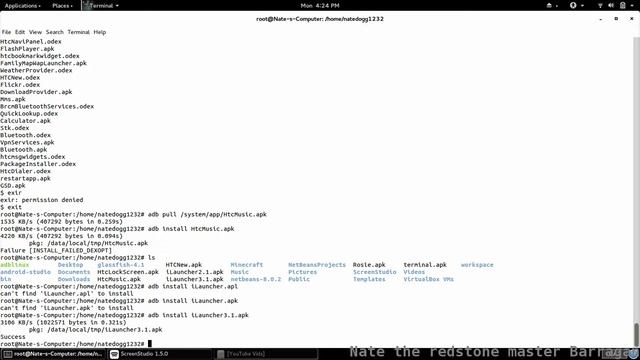Open the Search menu
The height and width of the screenshot is (360, 640).
click(x=55, y=32)
